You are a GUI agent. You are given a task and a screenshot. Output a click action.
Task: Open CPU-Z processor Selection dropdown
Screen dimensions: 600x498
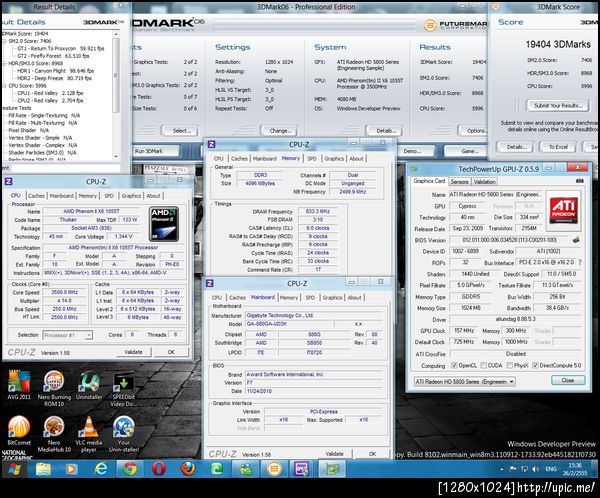(x=69, y=335)
